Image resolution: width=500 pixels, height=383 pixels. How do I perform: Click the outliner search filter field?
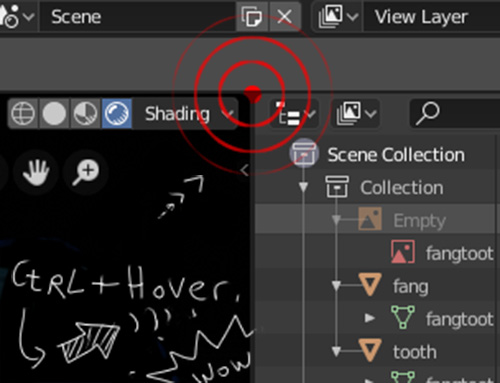pyautogui.click(x=455, y=114)
